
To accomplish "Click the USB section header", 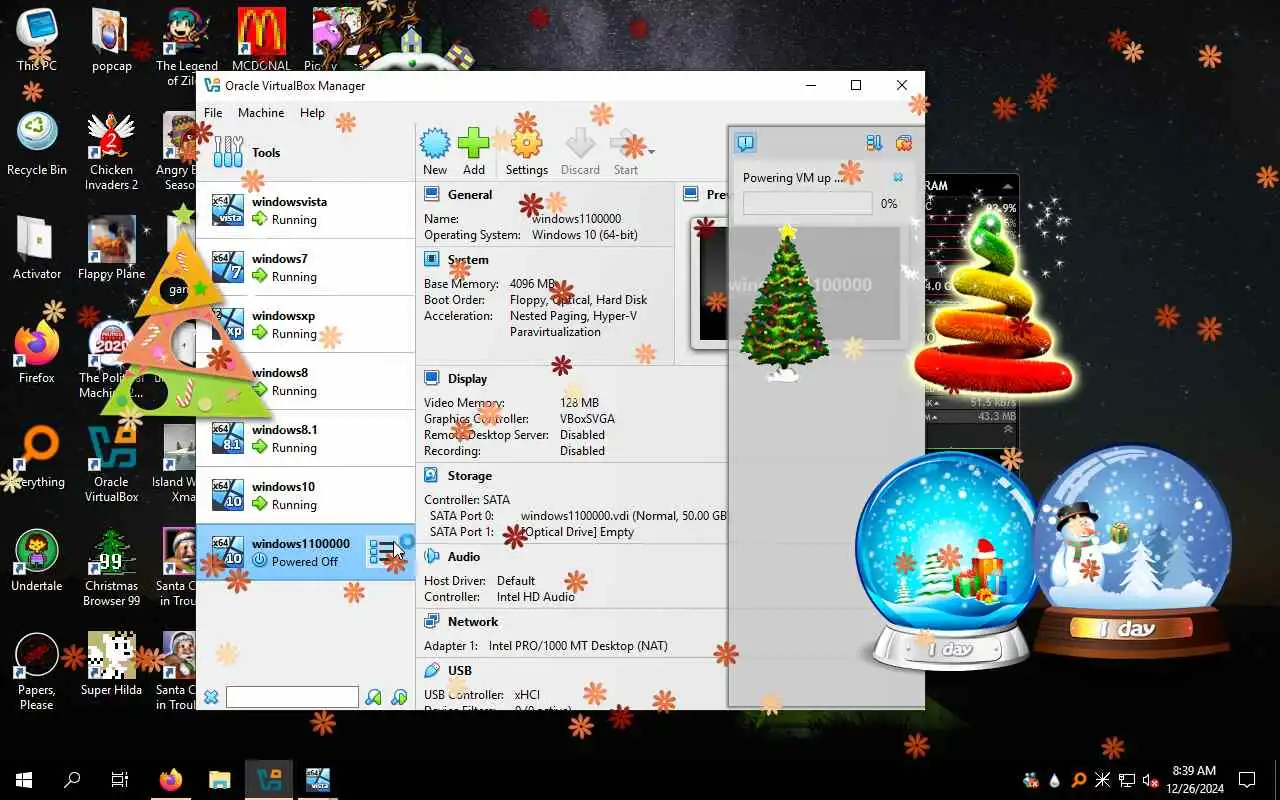I will click(460, 671).
